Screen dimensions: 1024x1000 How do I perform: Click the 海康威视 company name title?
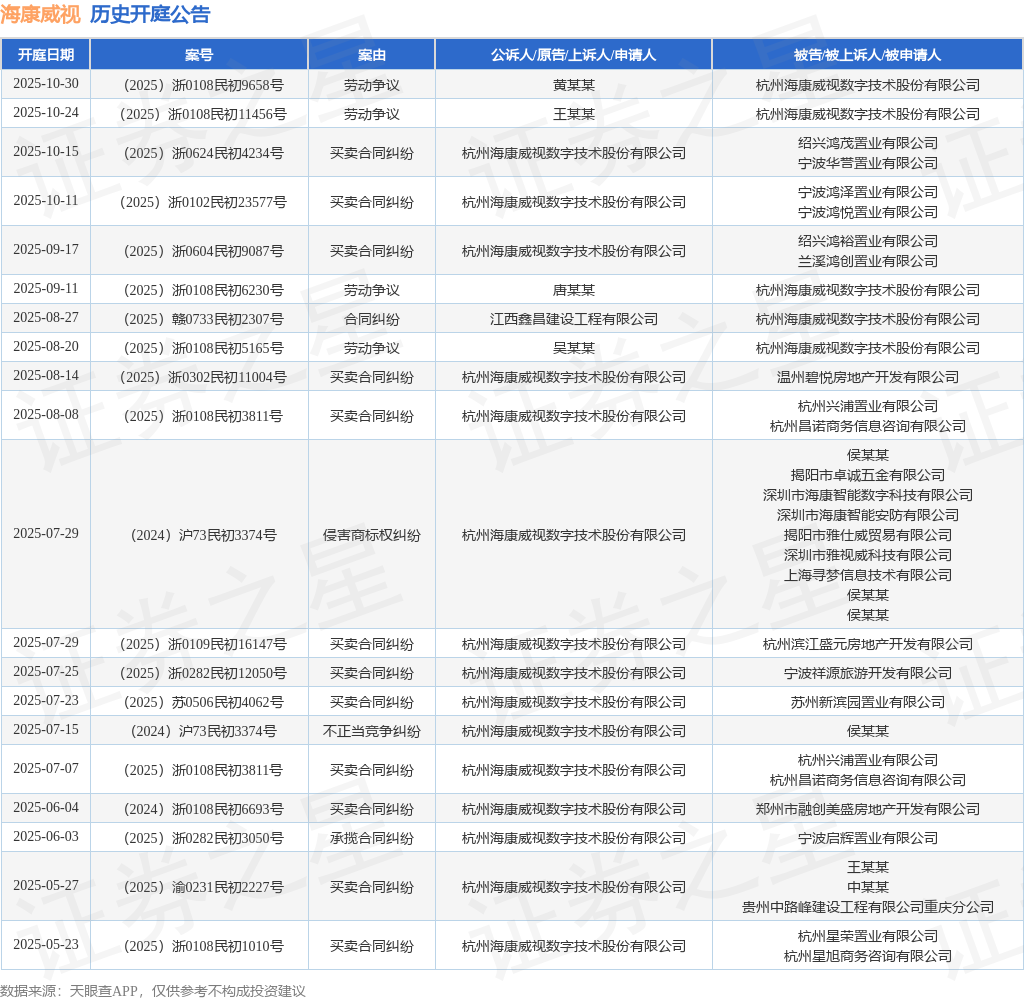pyautogui.click(x=40, y=14)
